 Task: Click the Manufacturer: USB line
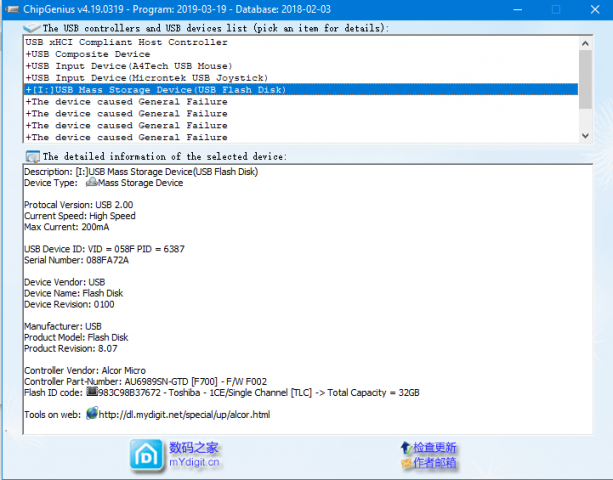coord(63,326)
